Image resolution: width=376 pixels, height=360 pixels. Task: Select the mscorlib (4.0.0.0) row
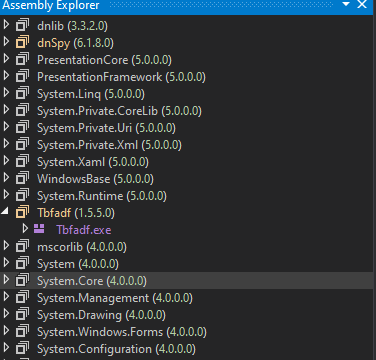[x=186, y=247]
